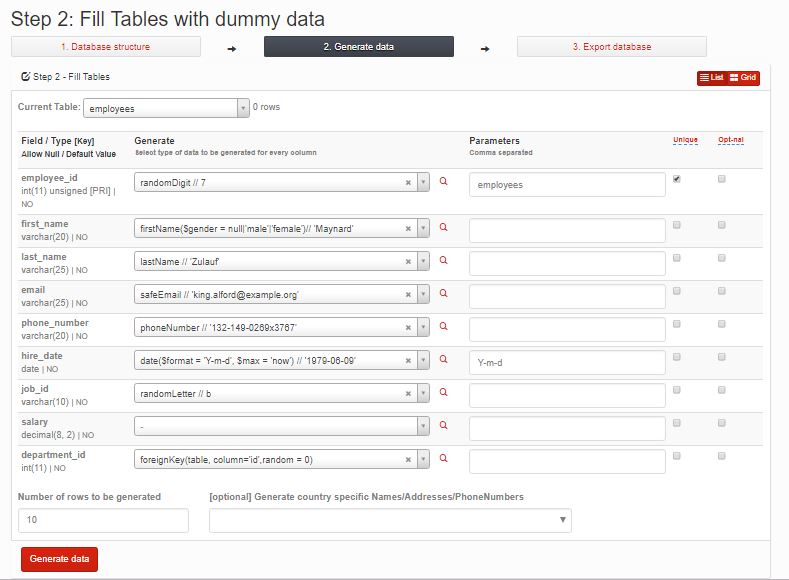Screen dimensions: 789x580
Task: Click the search icon next to first_name generator
Action: (x=443, y=227)
